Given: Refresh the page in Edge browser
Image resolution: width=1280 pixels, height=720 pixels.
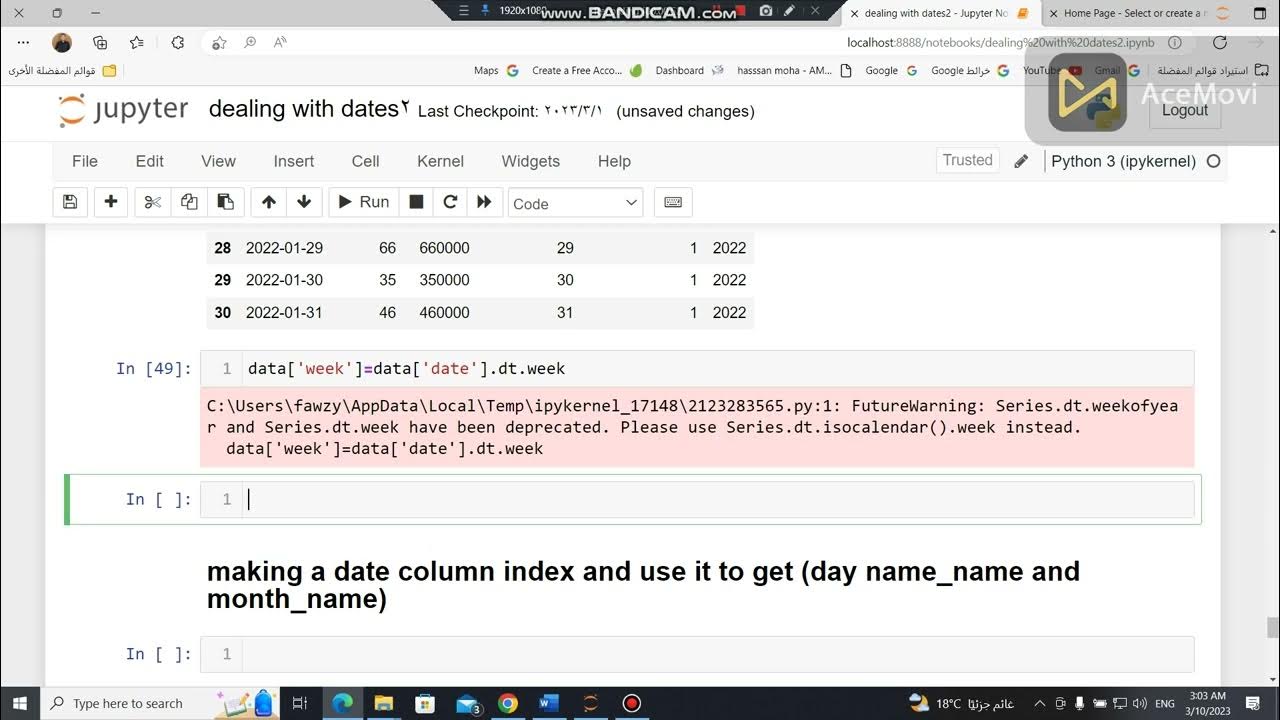Looking at the screenshot, I should 1219,43.
